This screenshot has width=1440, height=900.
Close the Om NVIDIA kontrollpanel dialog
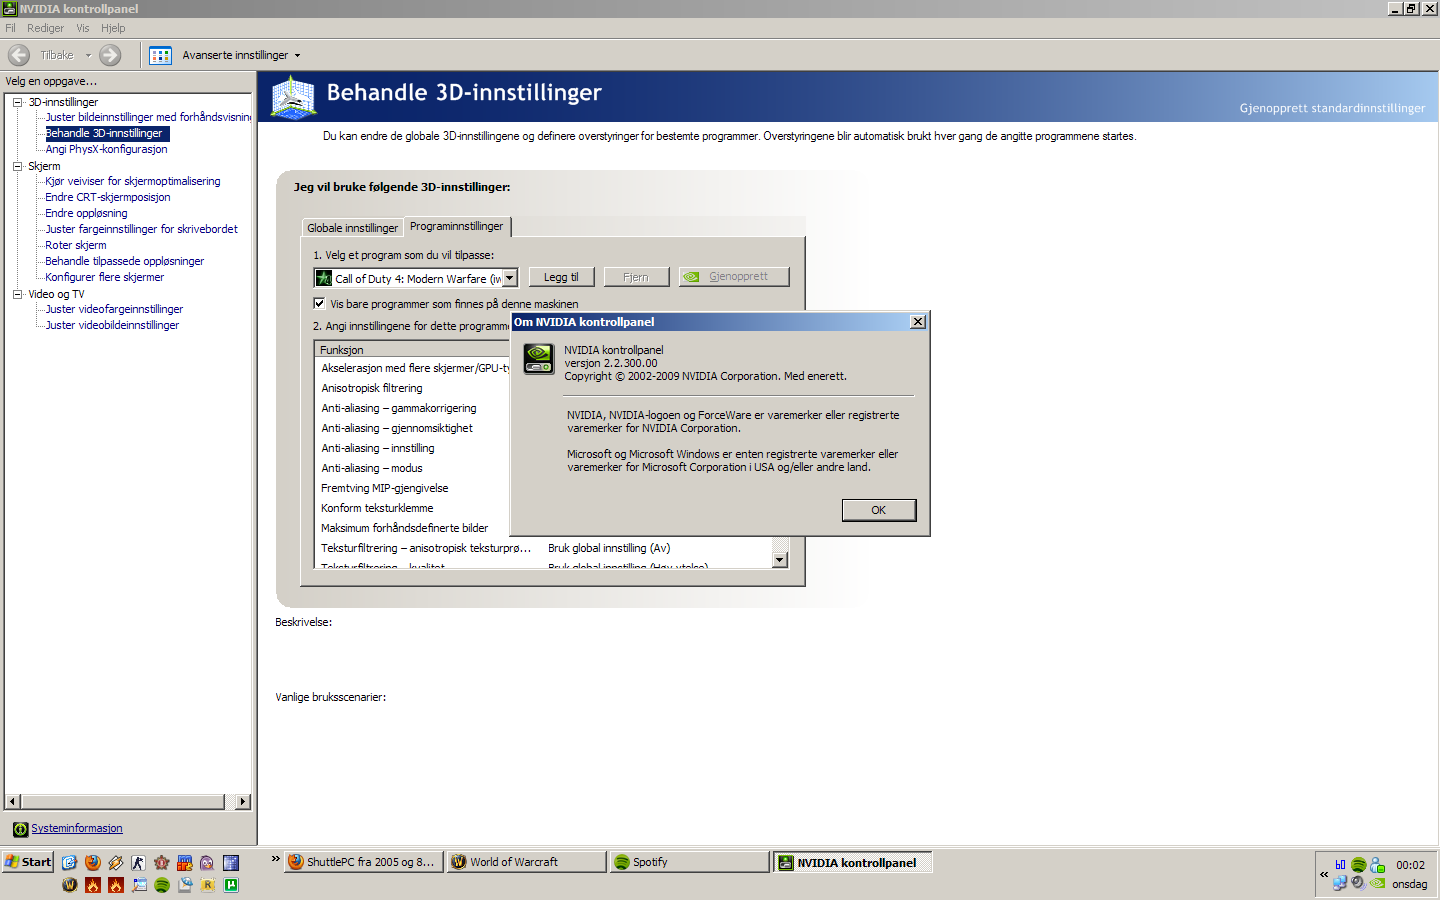(x=918, y=322)
